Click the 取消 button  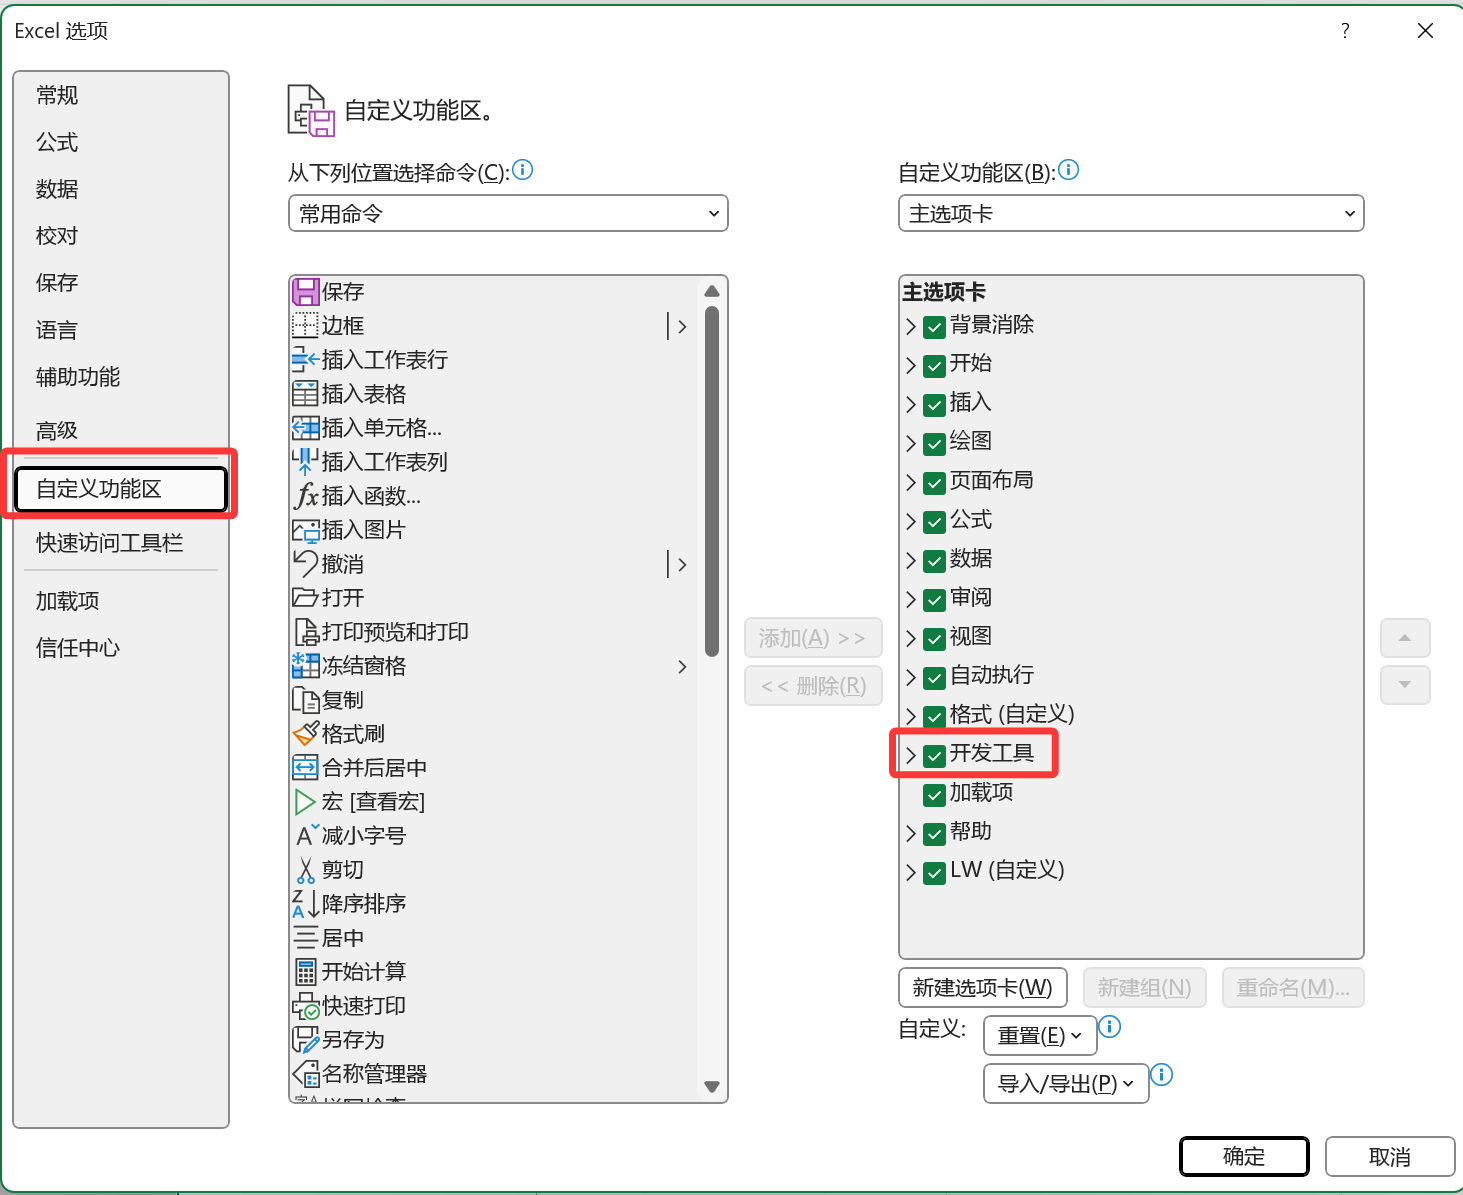point(1390,1157)
